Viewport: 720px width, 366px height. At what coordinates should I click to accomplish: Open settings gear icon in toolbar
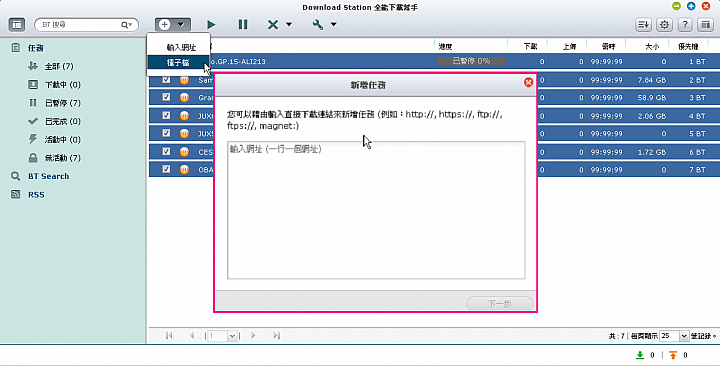[664, 25]
